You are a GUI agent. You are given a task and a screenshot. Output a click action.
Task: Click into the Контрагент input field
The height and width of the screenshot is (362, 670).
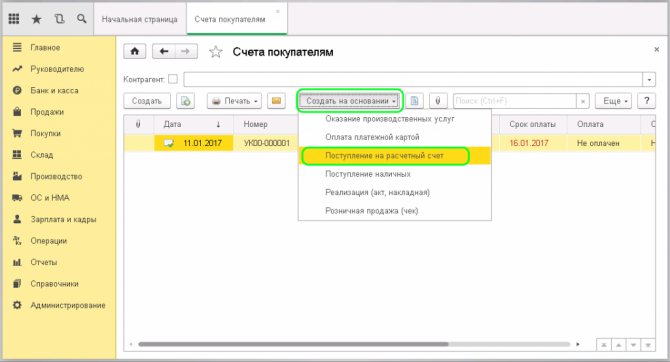(x=413, y=79)
